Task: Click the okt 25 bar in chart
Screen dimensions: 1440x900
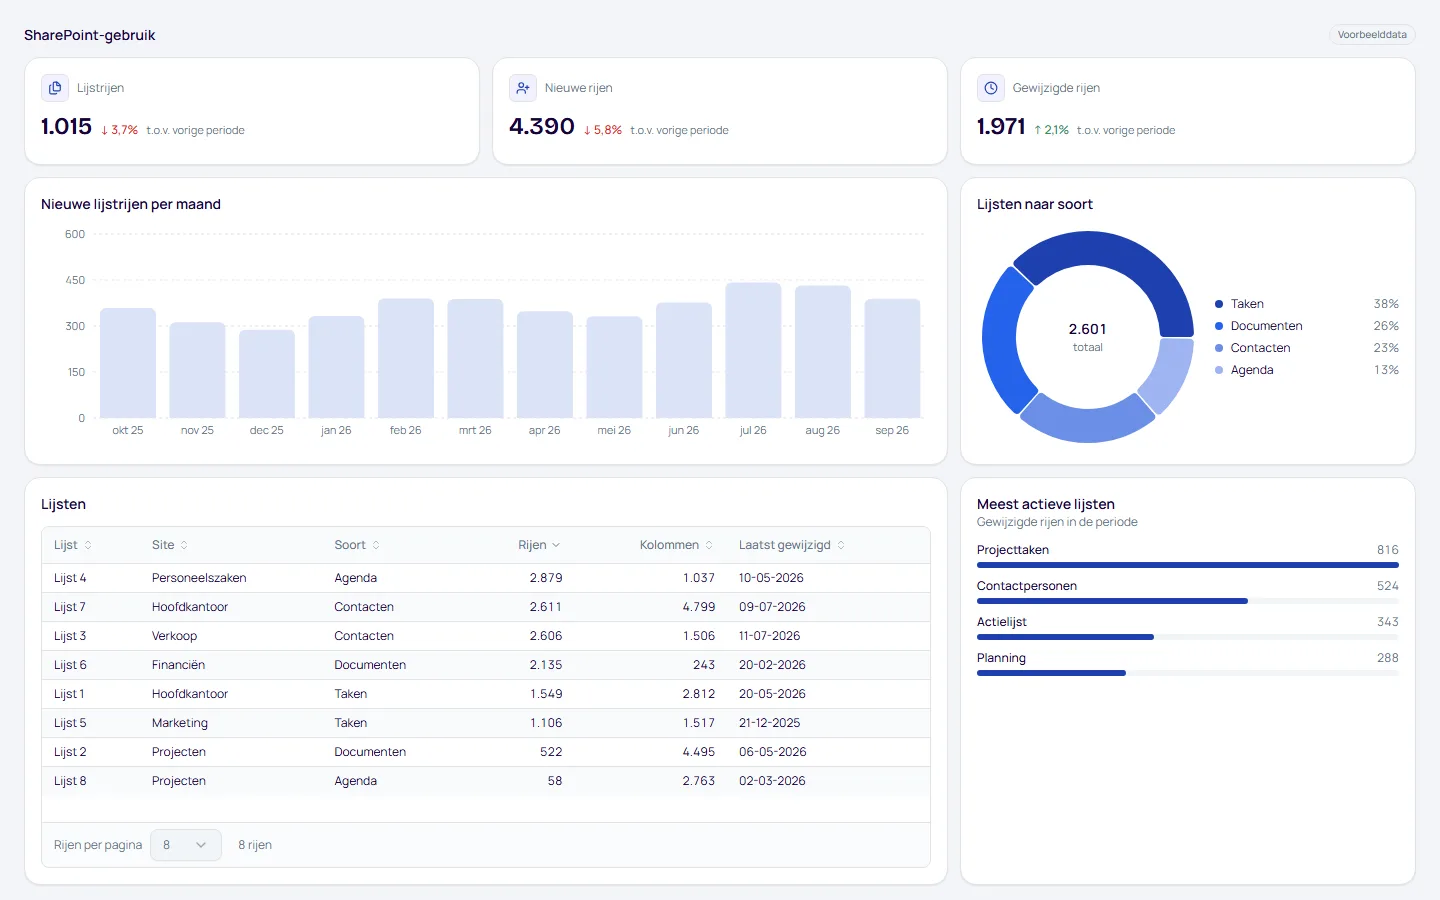Action: coord(128,363)
